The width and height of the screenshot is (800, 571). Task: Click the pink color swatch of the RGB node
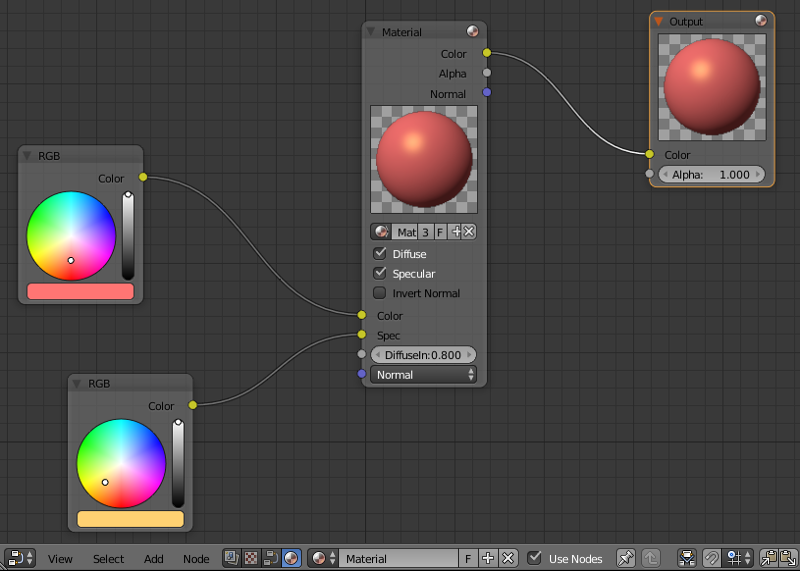(80, 291)
